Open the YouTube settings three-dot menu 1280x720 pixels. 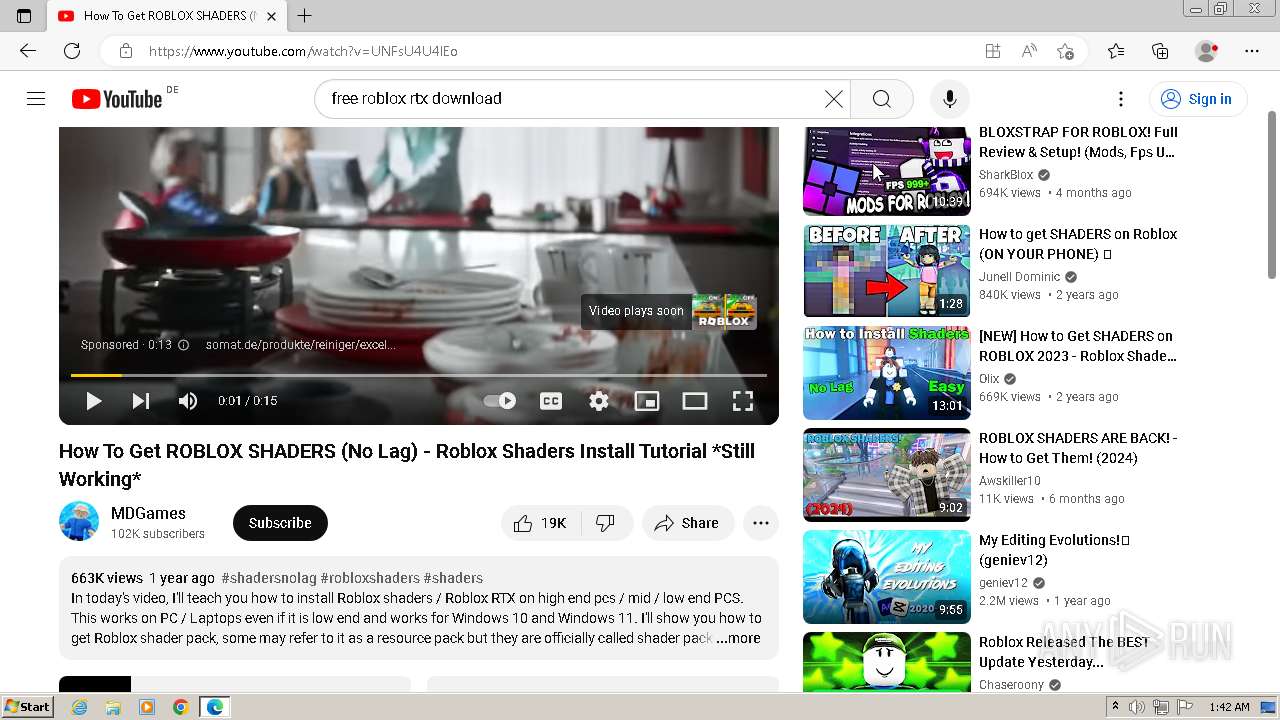coord(1121,98)
